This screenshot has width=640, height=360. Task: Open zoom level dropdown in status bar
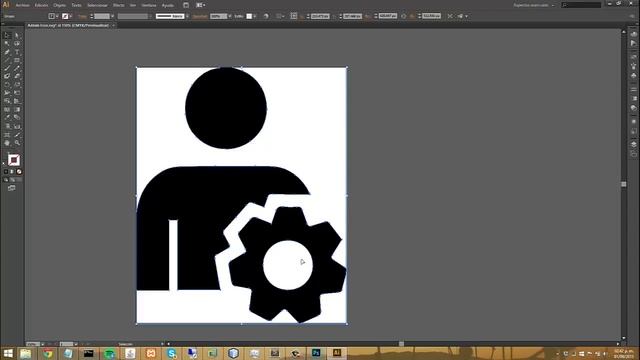click(42, 344)
